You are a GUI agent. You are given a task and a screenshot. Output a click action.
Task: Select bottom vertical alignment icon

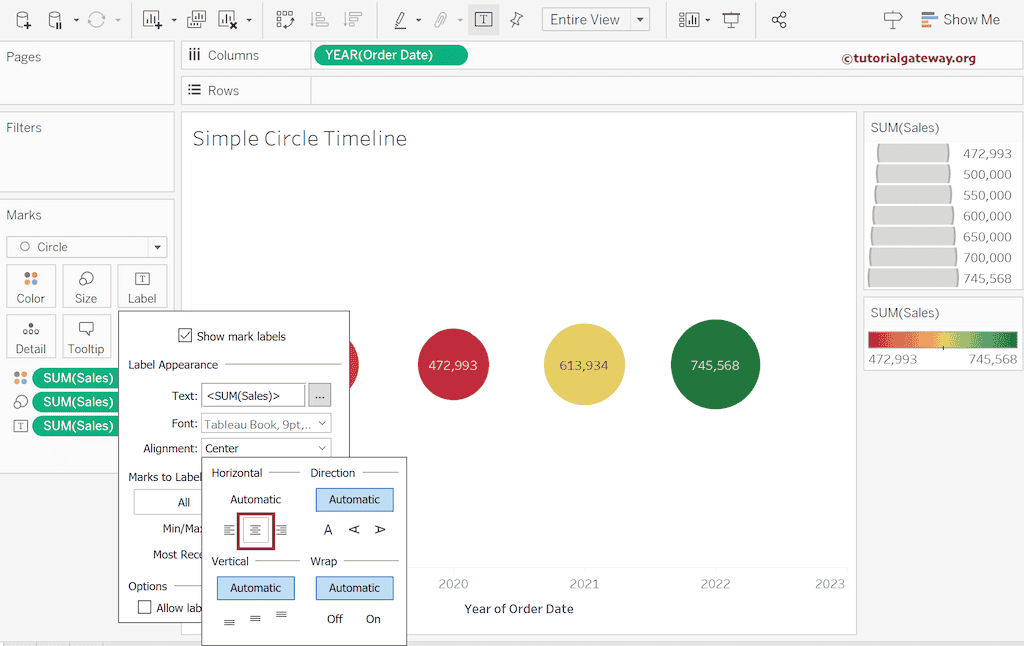pyautogui.click(x=229, y=621)
